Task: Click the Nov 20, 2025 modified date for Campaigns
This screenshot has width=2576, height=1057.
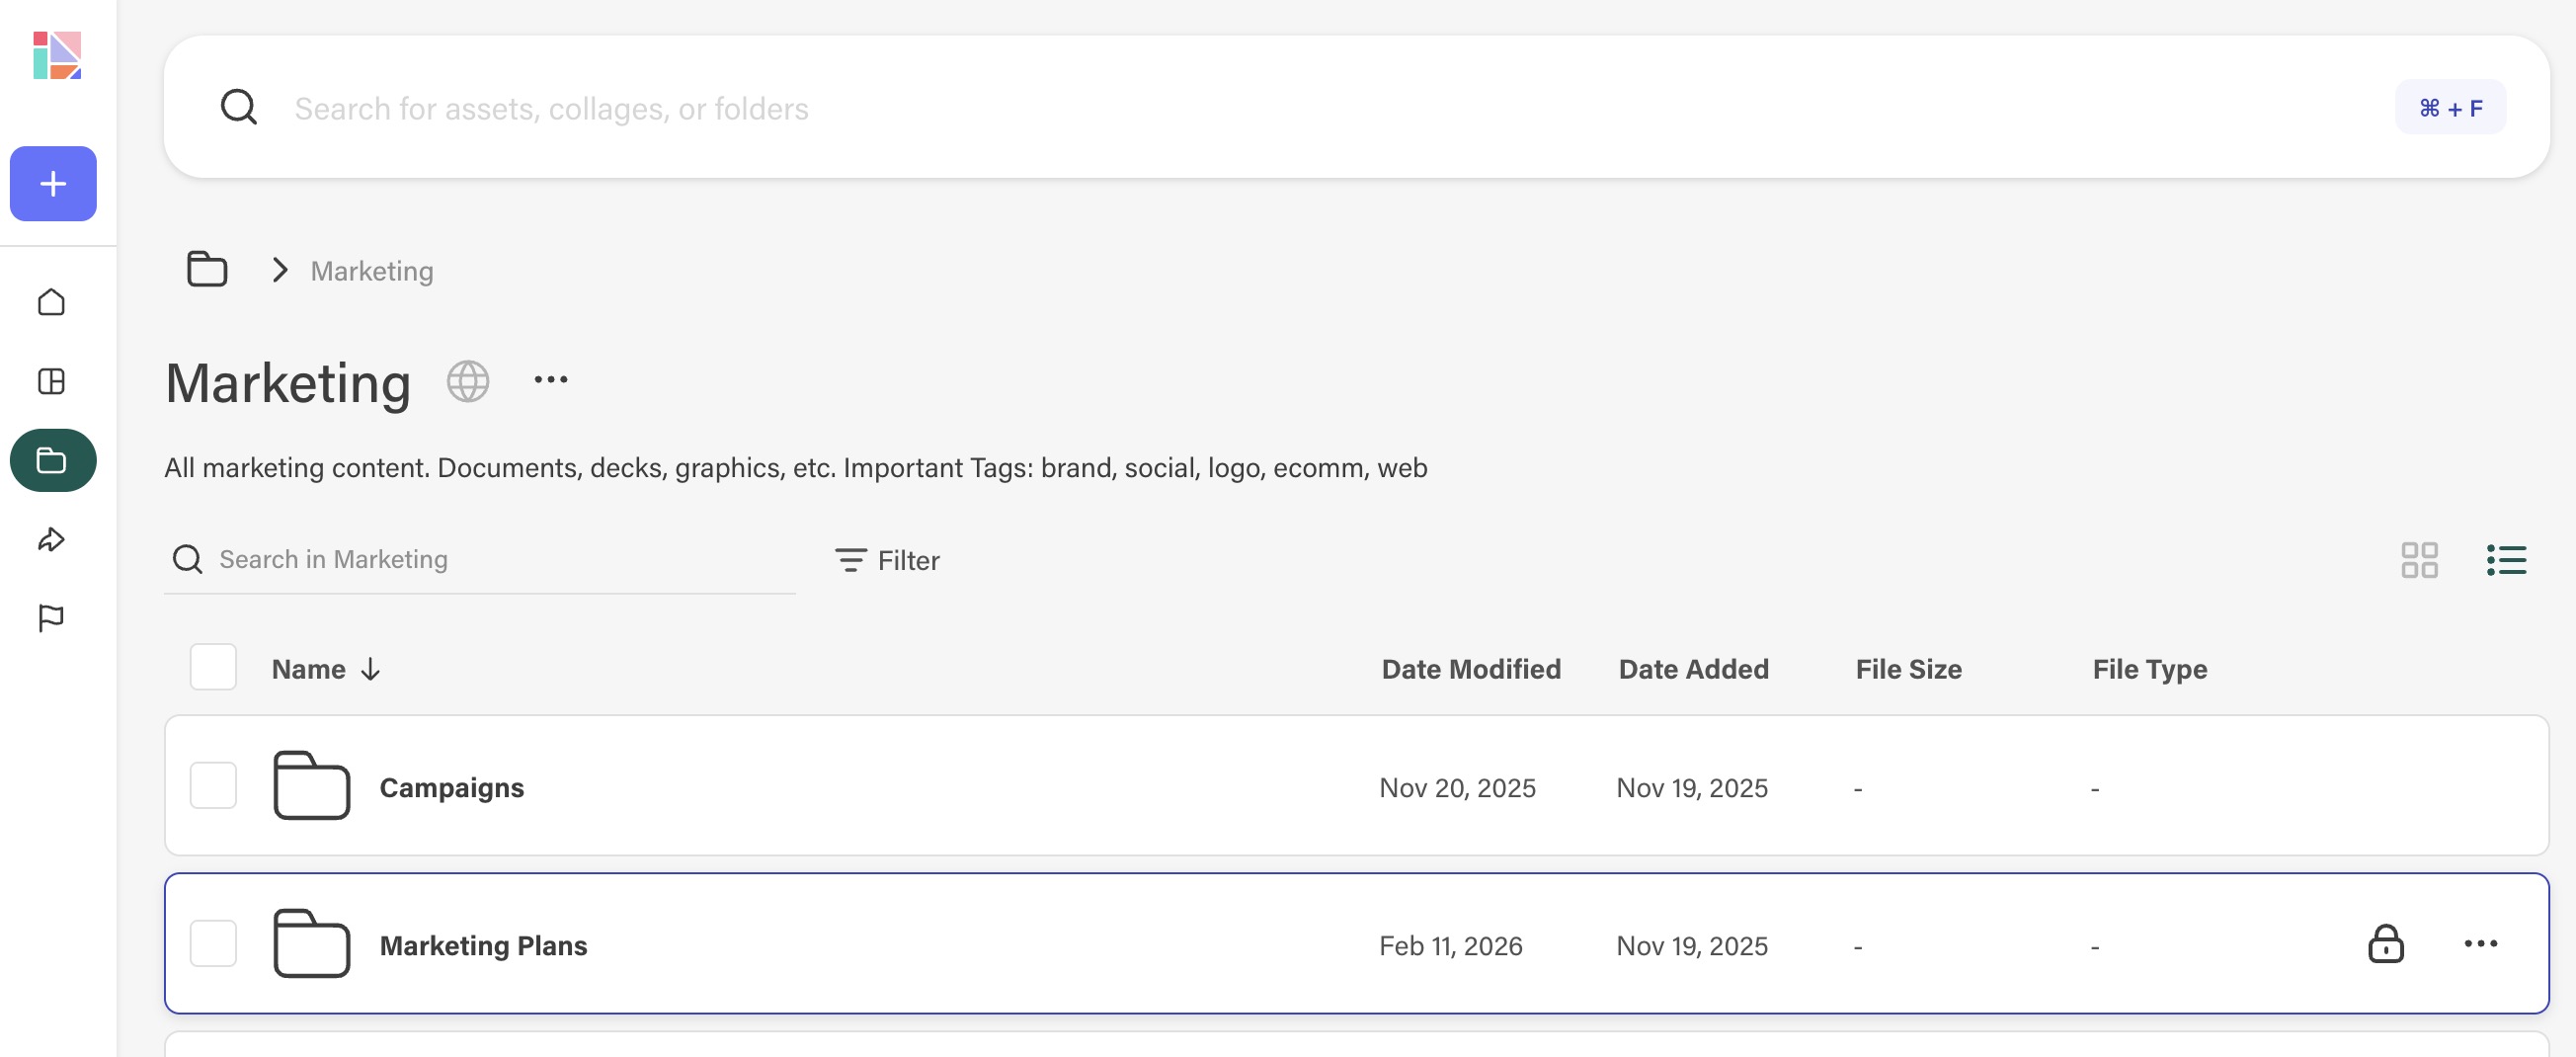Action: click(x=1457, y=788)
